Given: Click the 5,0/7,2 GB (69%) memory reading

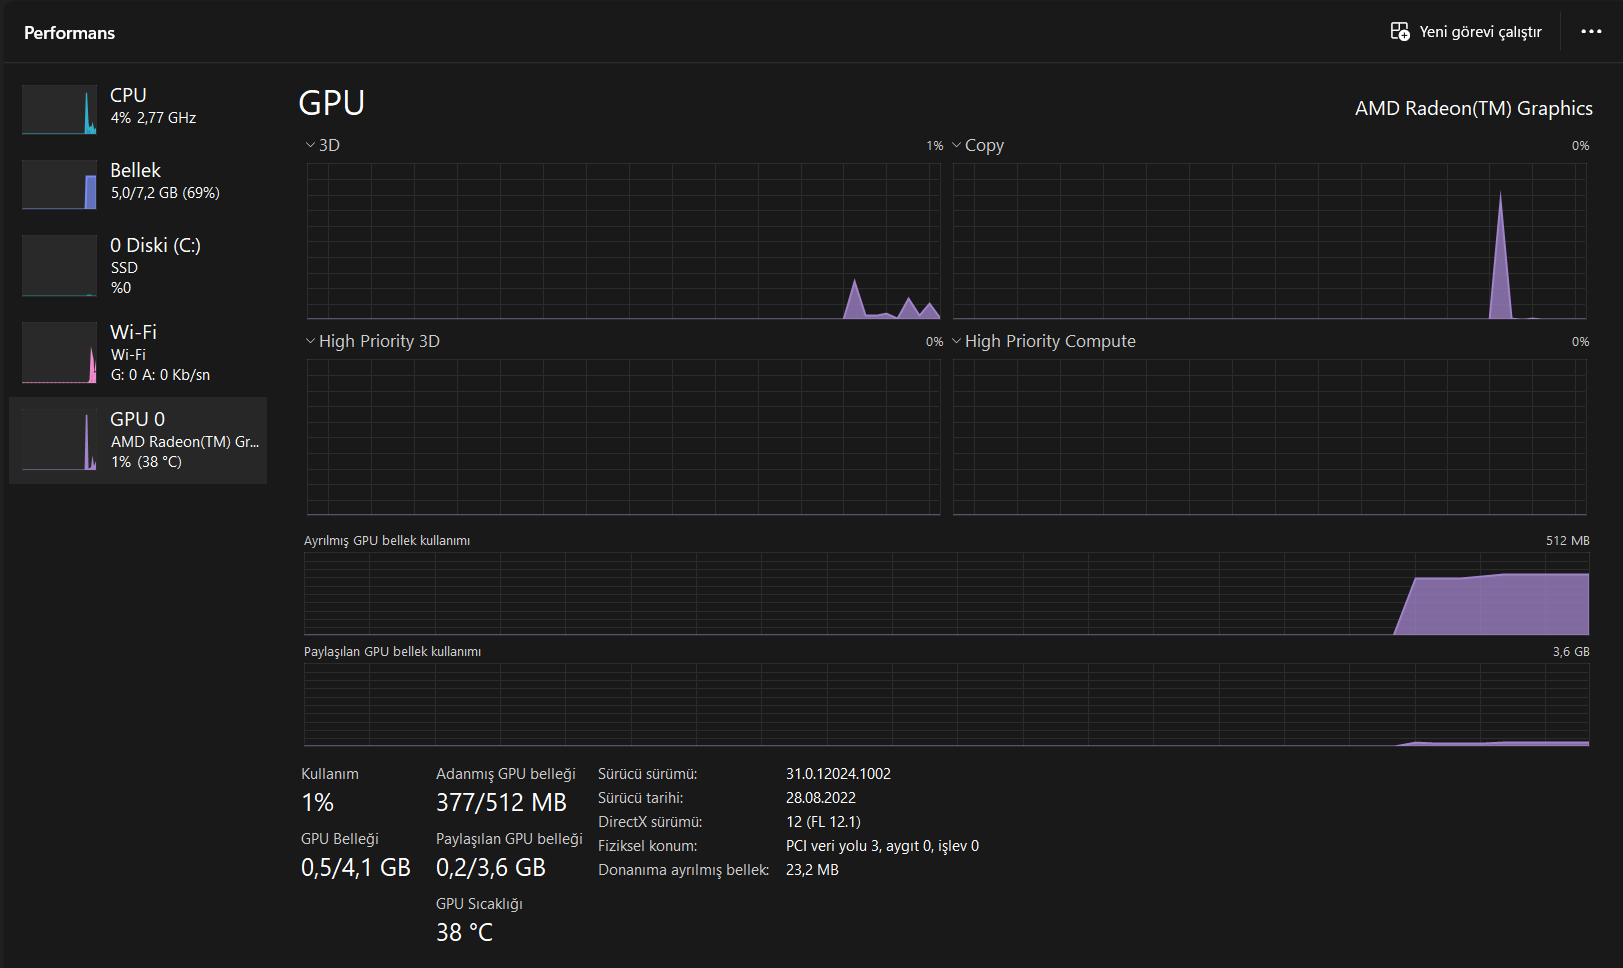Looking at the screenshot, I should 165,193.
